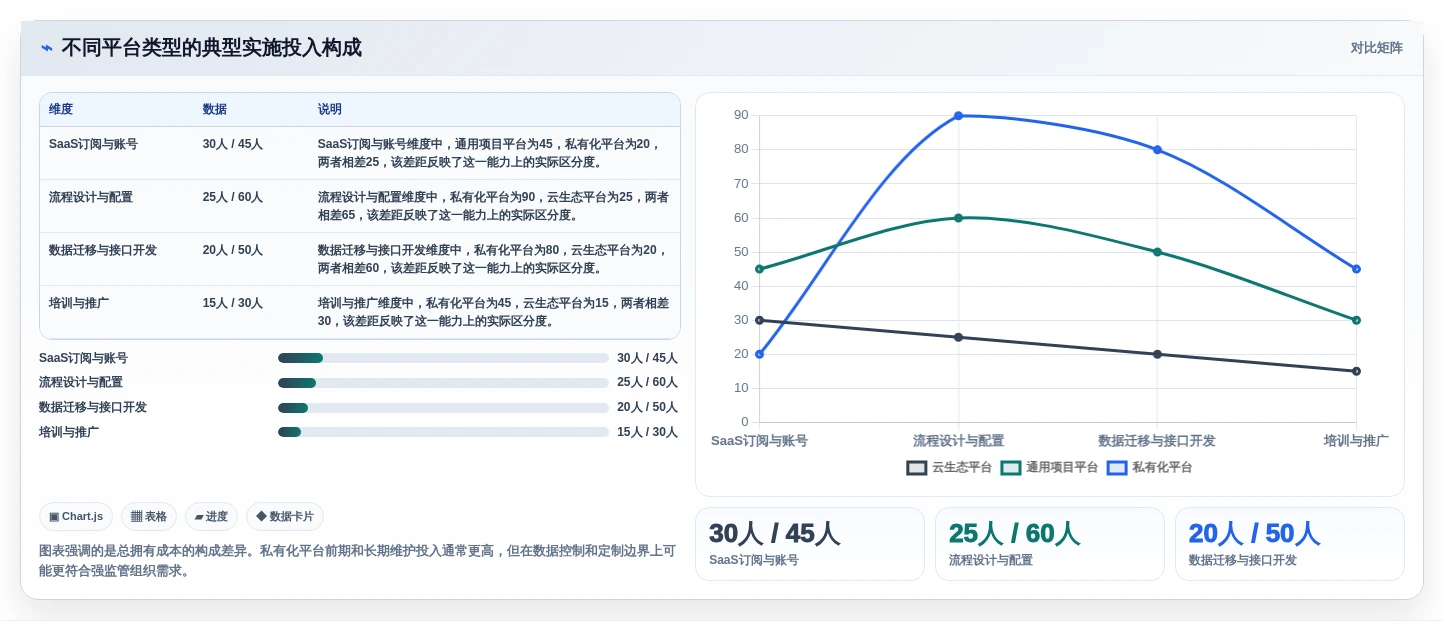Click the 进度 tag chip

(x=211, y=517)
